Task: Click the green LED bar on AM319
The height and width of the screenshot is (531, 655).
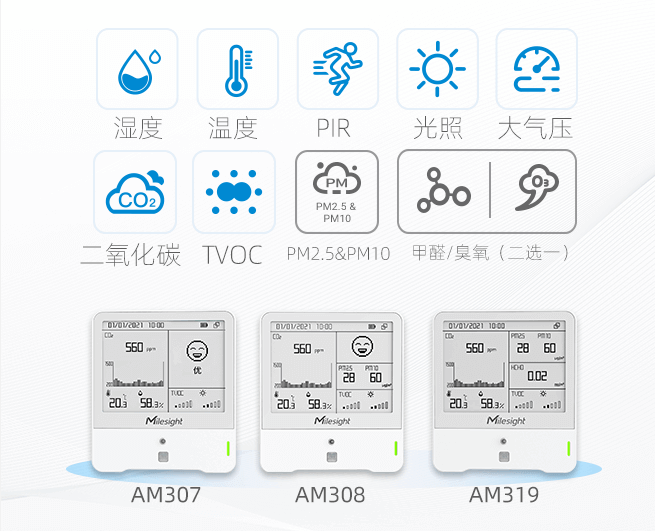Action: (569, 448)
